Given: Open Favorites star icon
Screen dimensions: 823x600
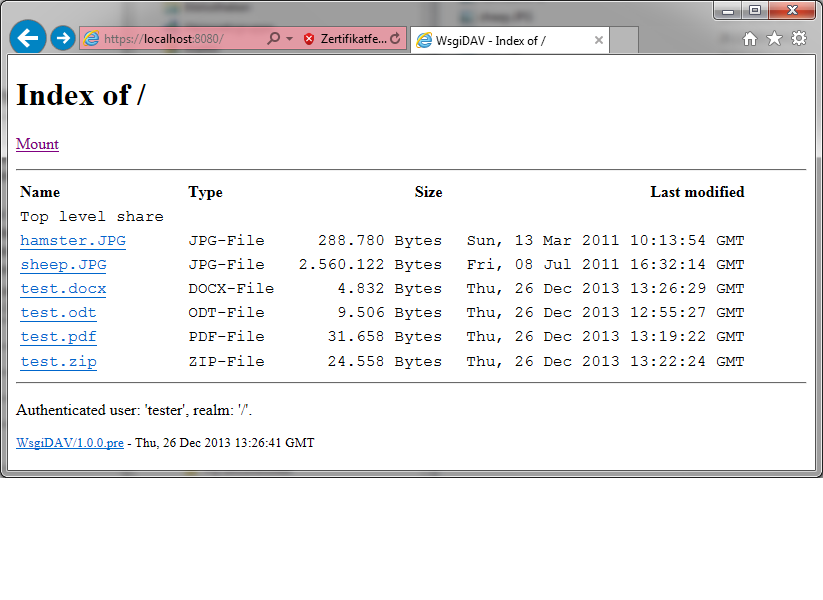Looking at the screenshot, I should pyautogui.click(x=774, y=39).
